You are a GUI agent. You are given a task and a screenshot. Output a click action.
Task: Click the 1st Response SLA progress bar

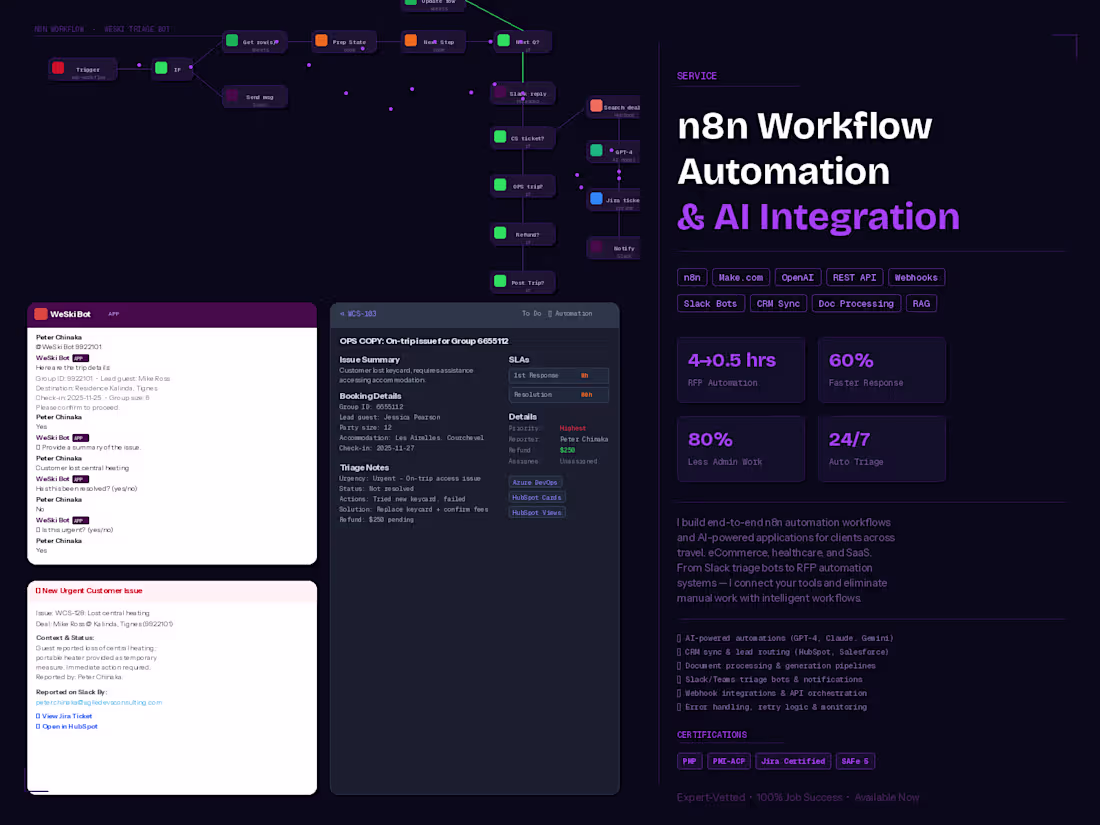(559, 375)
